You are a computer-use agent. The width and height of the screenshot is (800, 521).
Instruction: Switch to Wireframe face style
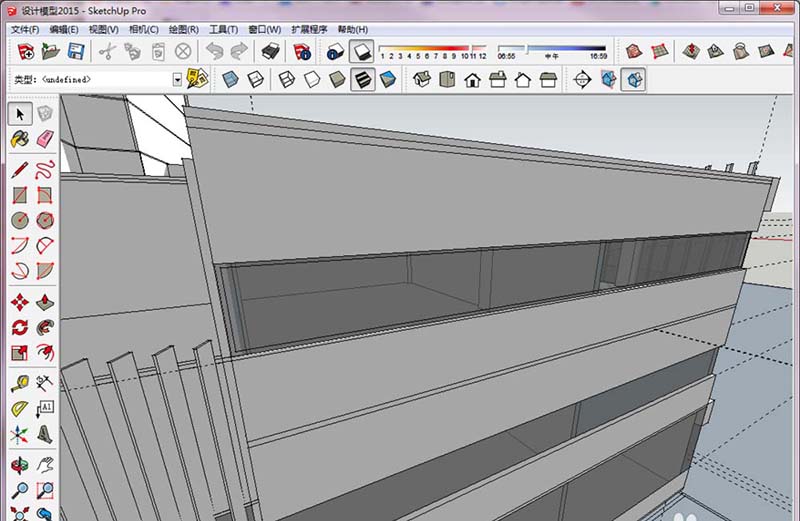[x=287, y=80]
